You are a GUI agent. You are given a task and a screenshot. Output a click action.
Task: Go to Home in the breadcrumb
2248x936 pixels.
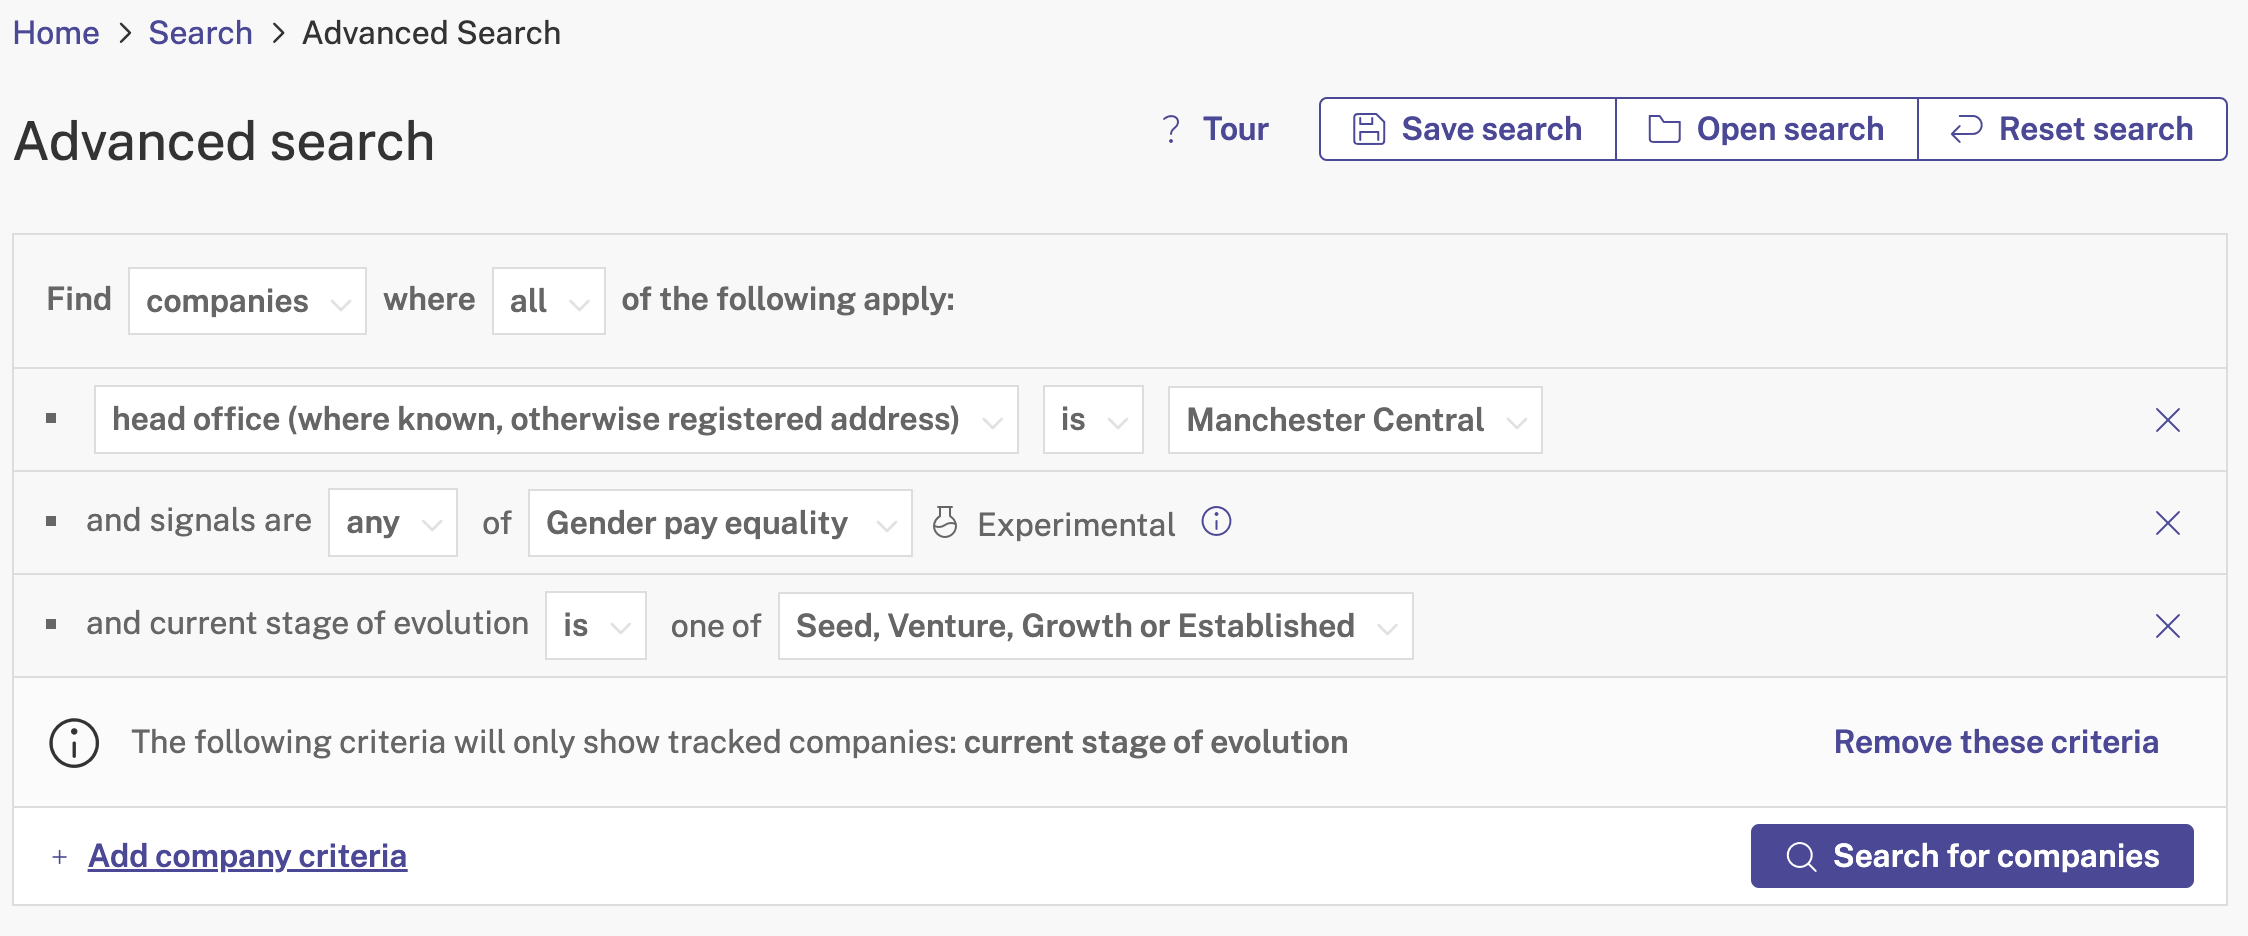(56, 33)
